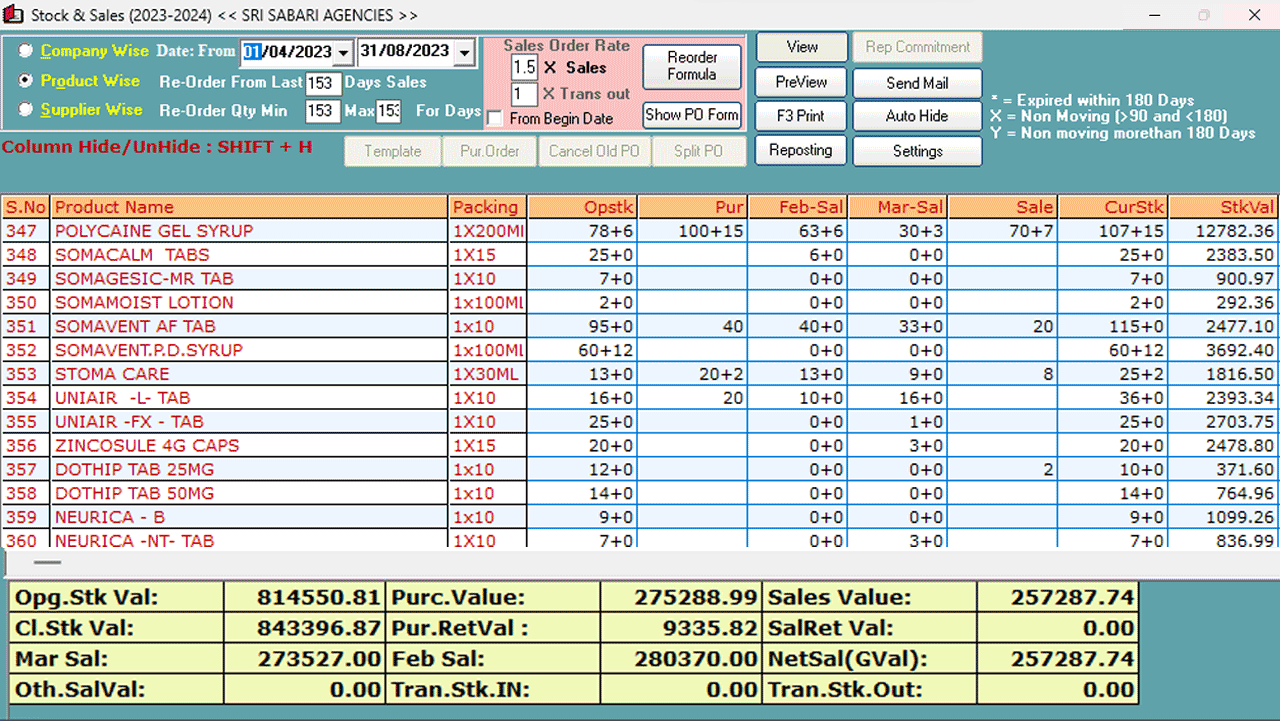Edit the Sales Order Rate multiplier field 1.5

524,67
